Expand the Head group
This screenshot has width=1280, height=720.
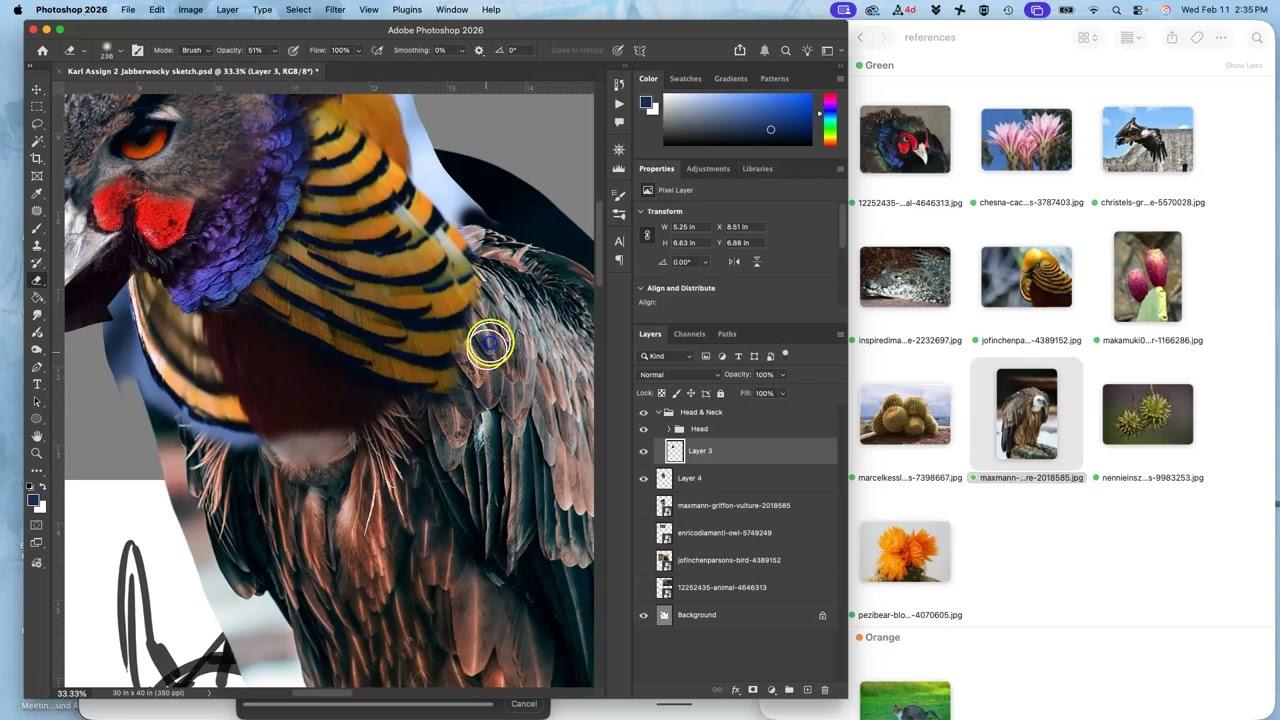(x=668, y=429)
